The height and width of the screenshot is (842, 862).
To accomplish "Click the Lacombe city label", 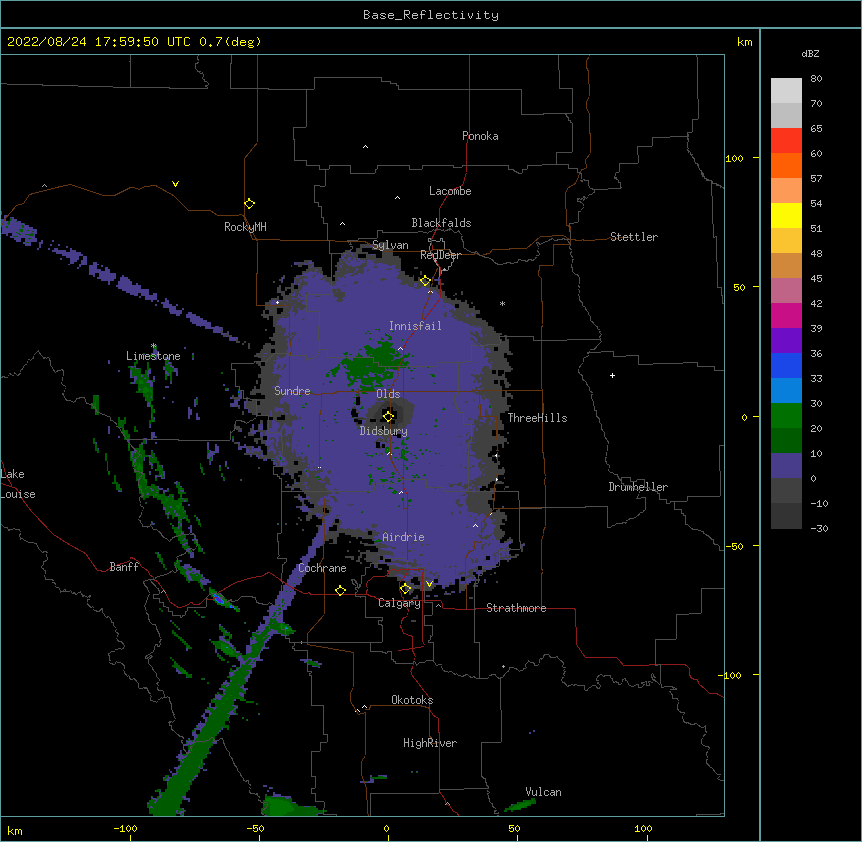I will tap(450, 191).
